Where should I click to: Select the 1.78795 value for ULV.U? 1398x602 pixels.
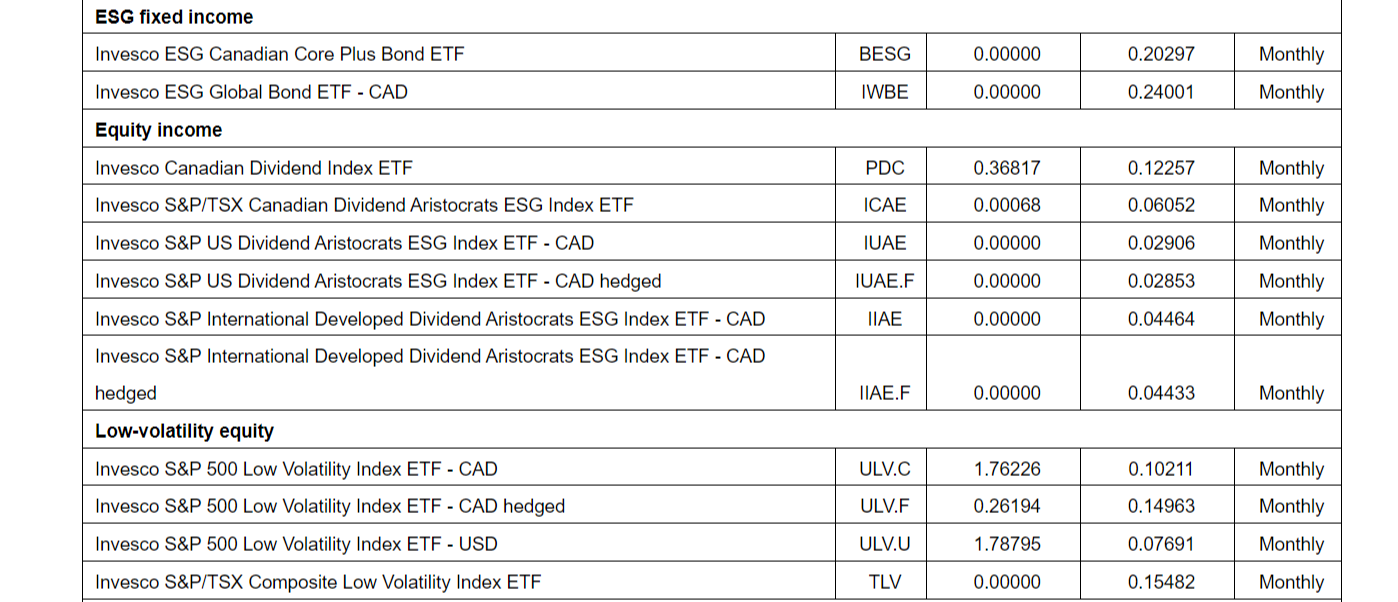[1007, 544]
